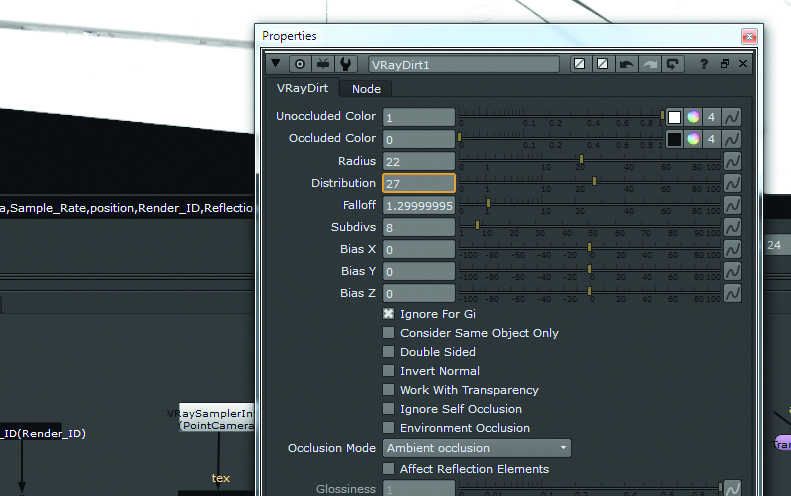Open the Unoccluded Color wheel picker
791x496 pixels.
(693, 117)
